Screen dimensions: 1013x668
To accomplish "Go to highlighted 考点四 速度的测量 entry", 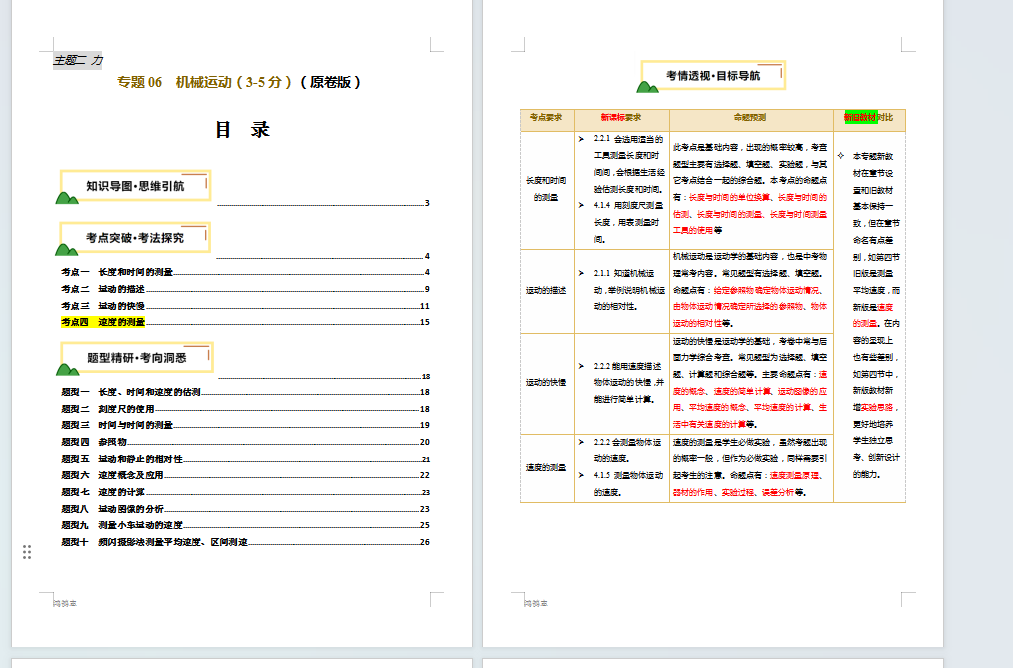I will coord(104,322).
